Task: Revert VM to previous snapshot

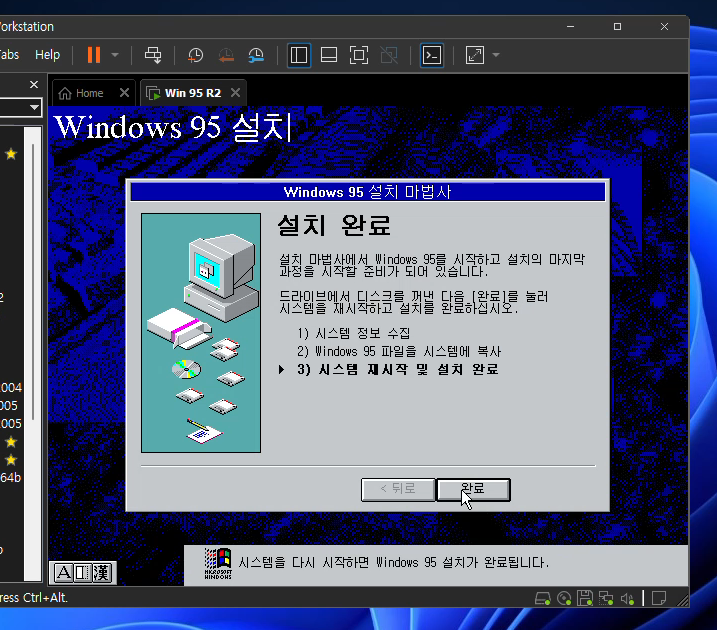Action: pos(226,55)
